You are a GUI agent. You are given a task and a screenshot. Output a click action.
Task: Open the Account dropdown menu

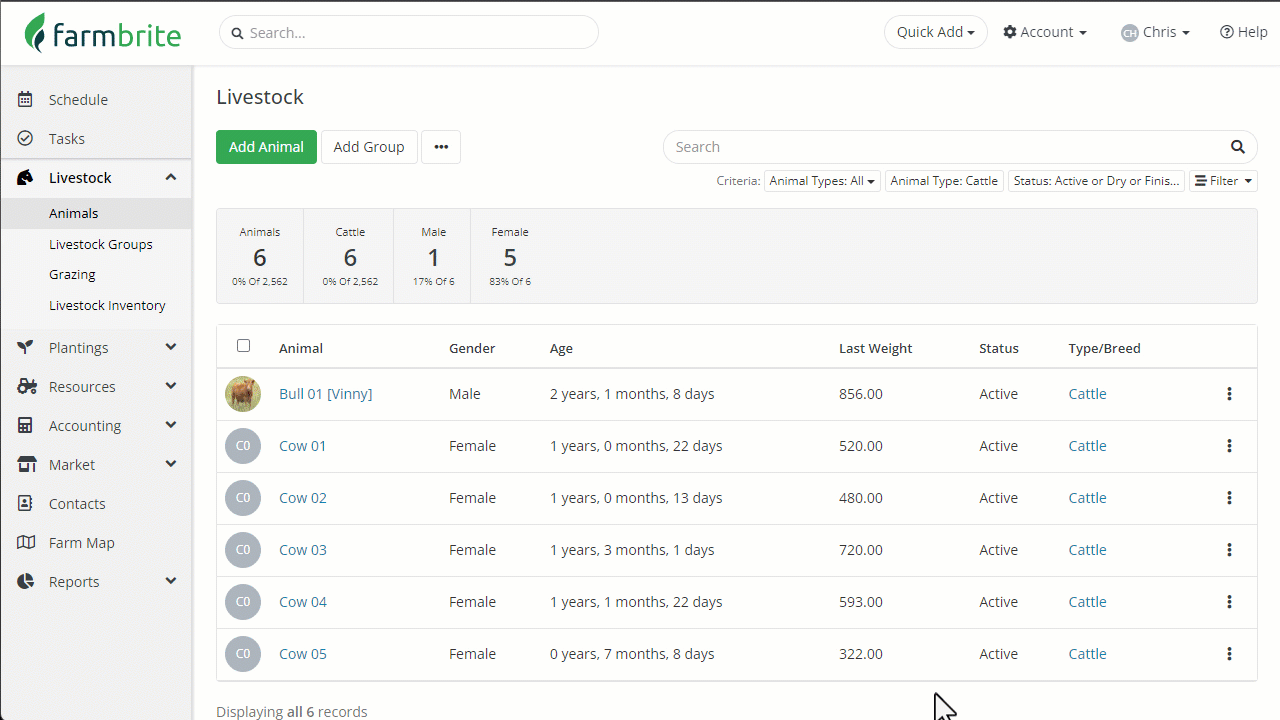tap(1045, 32)
